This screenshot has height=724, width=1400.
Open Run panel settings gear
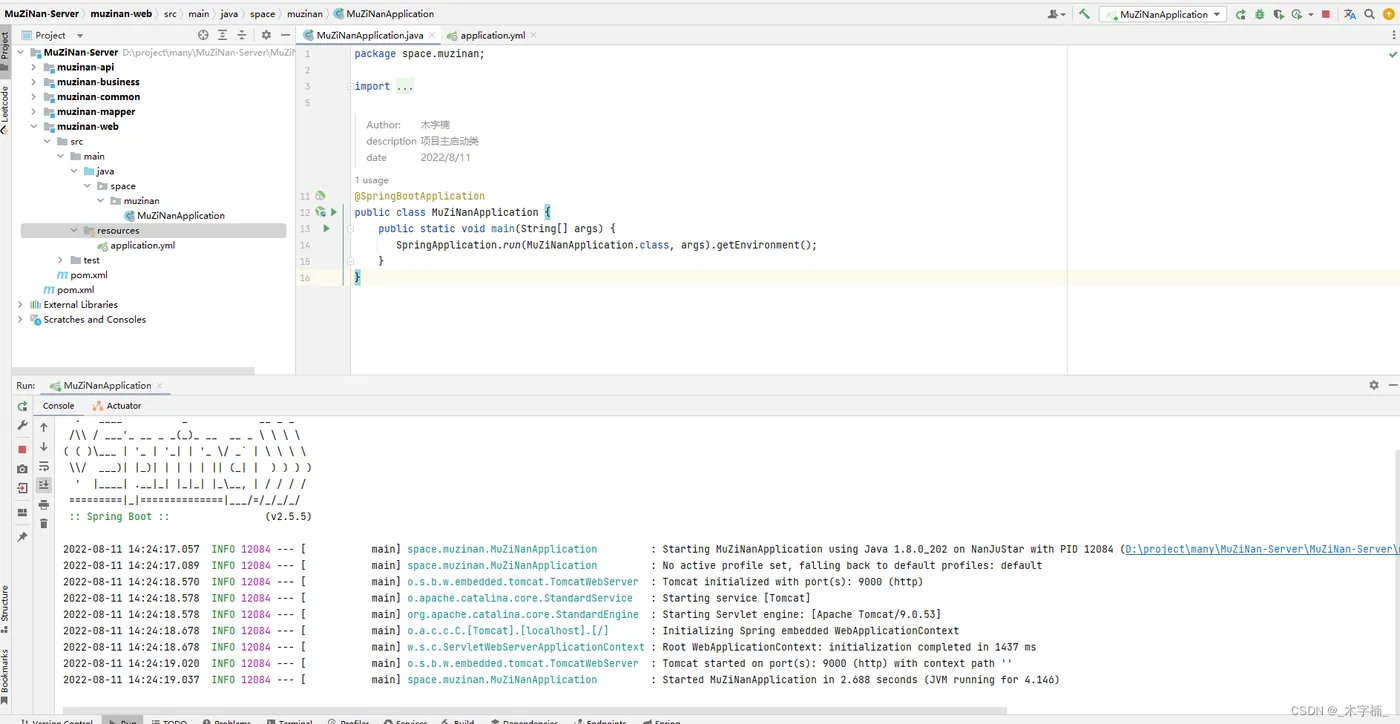(1374, 385)
